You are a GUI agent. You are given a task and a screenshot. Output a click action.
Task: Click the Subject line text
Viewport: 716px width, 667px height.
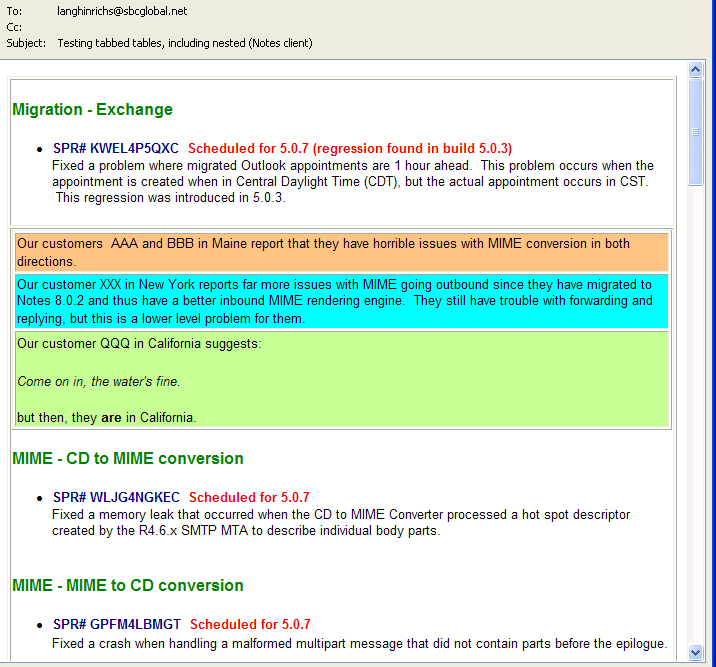pos(184,43)
